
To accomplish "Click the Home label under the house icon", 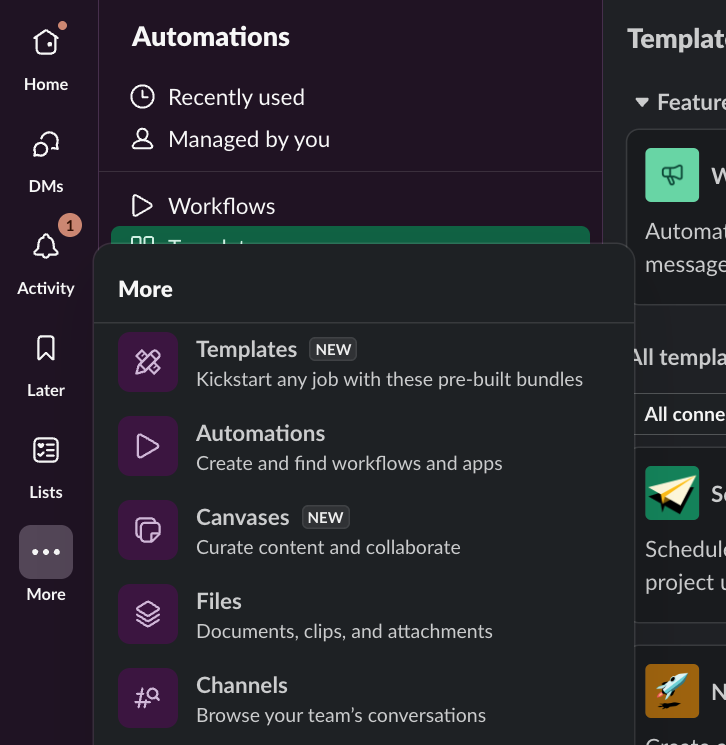I will click(x=46, y=84).
